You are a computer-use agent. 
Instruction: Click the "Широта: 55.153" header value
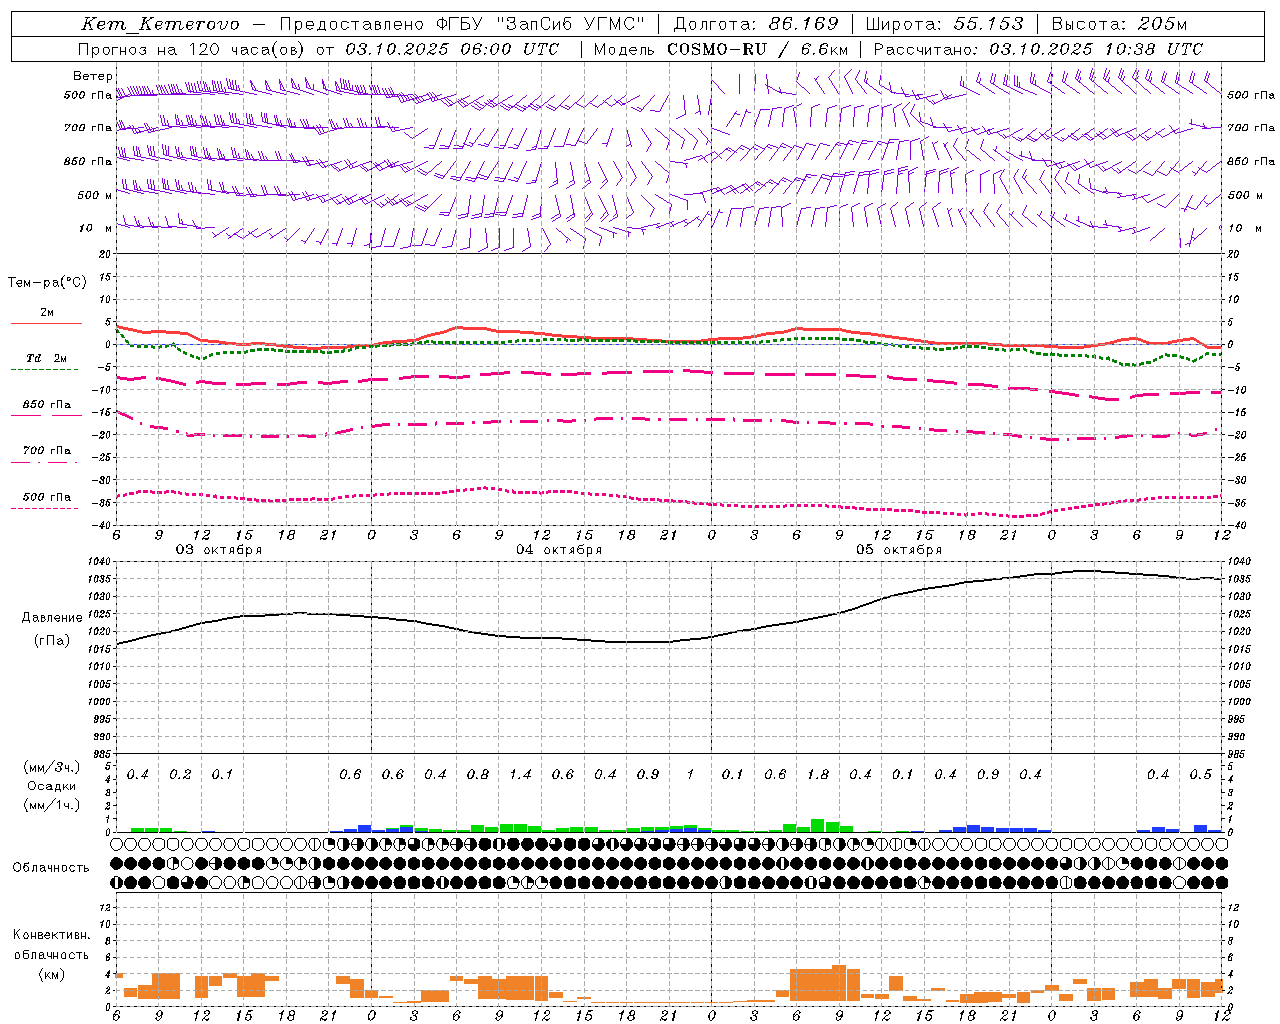[x=944, y=24]
